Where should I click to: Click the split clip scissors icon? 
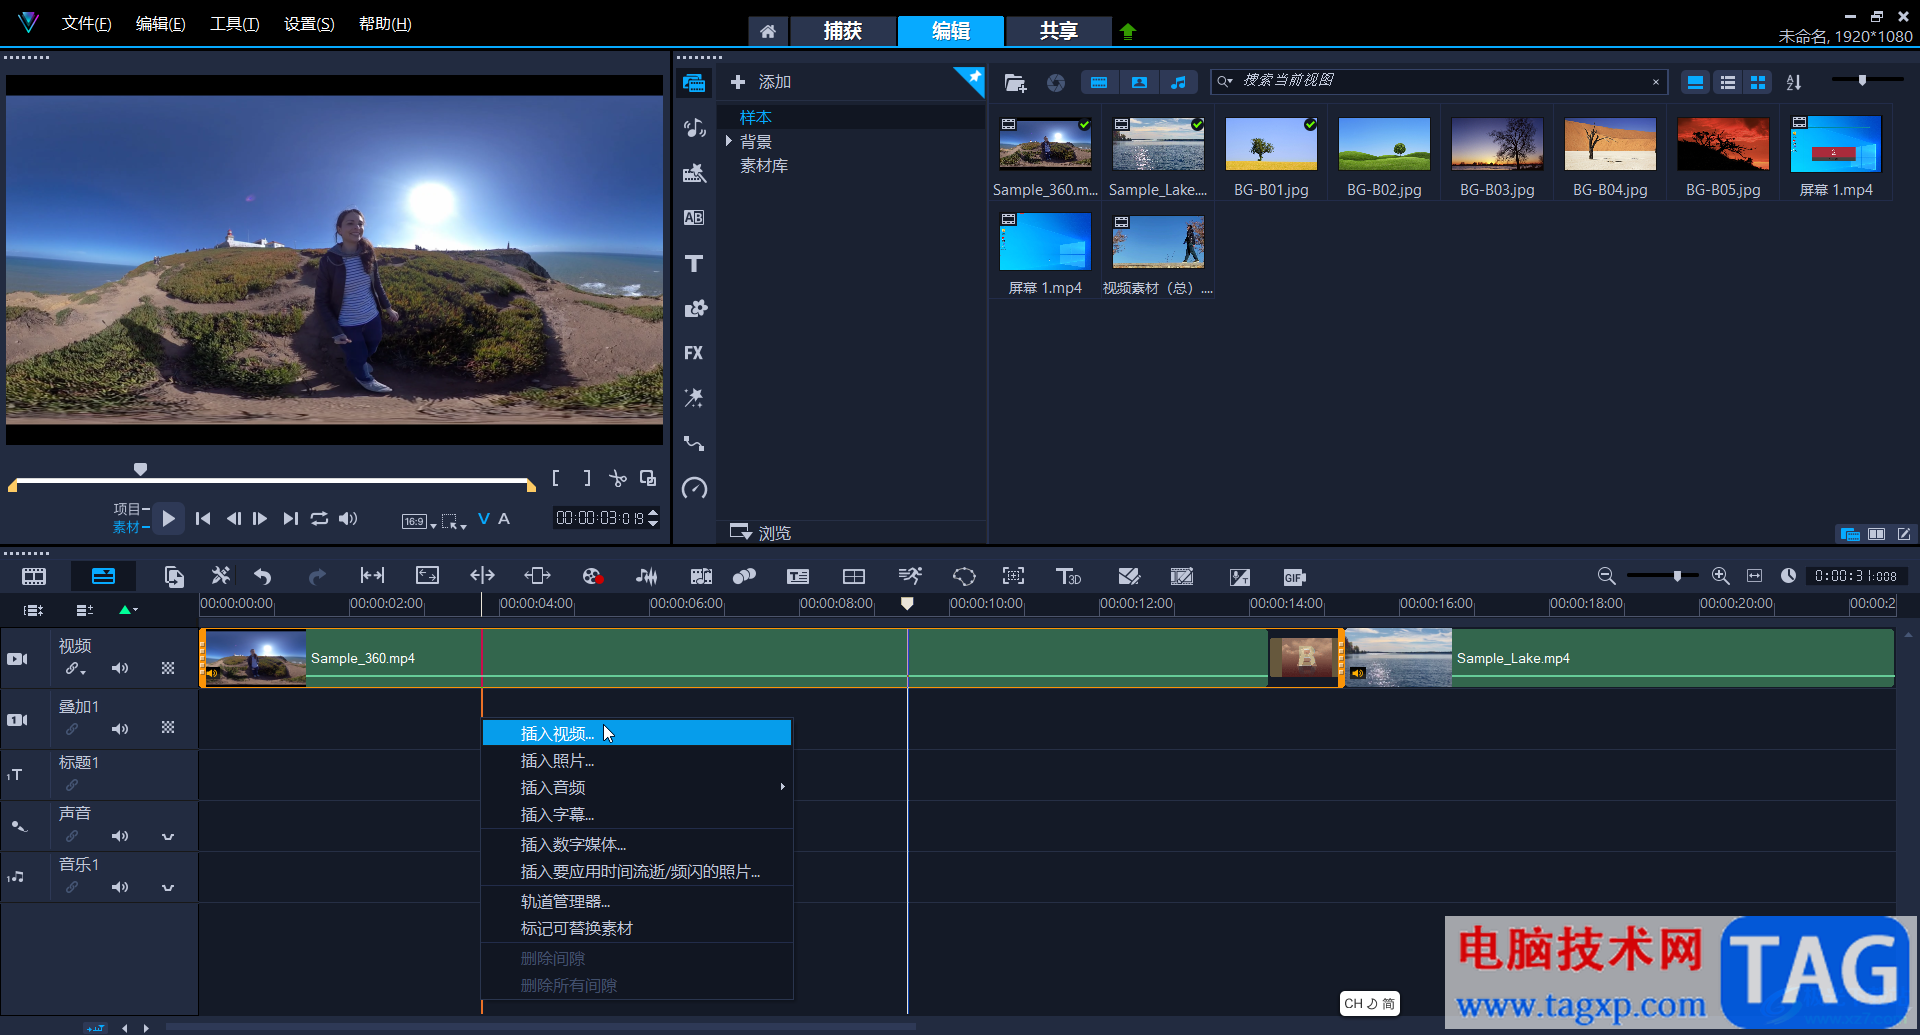(618, 479)
